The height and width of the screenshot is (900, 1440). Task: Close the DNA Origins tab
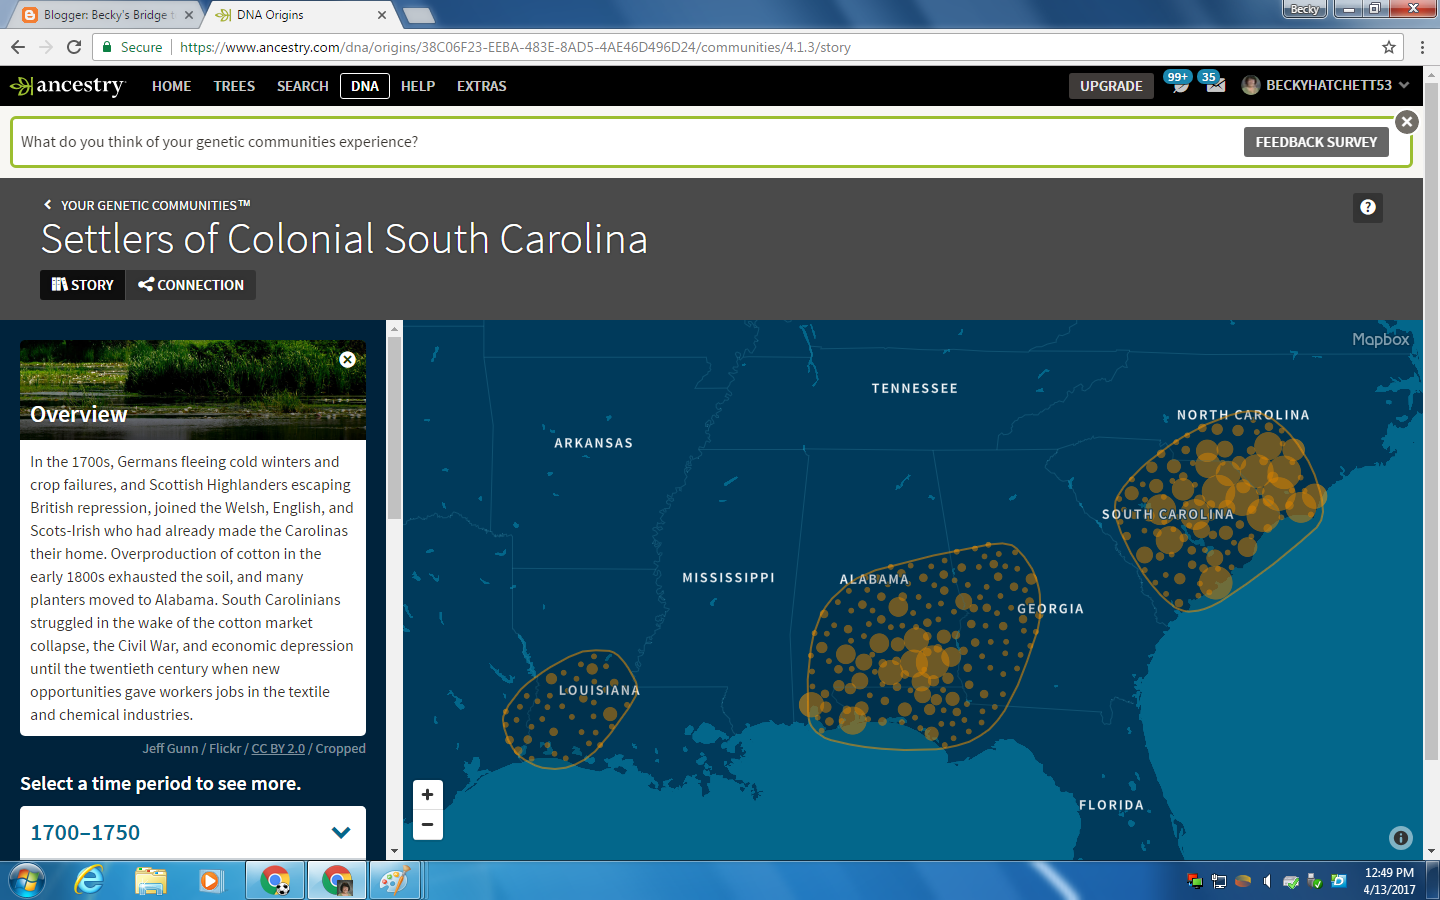(x=382, y=15)
